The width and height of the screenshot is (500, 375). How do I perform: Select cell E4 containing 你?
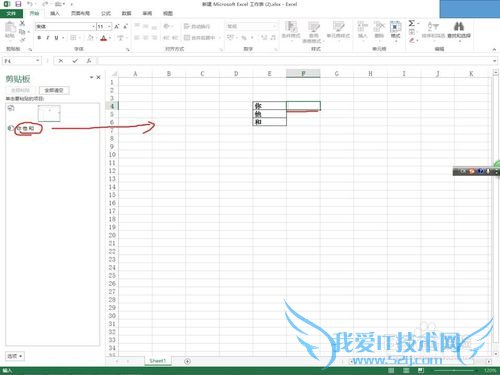click(269, 106)
